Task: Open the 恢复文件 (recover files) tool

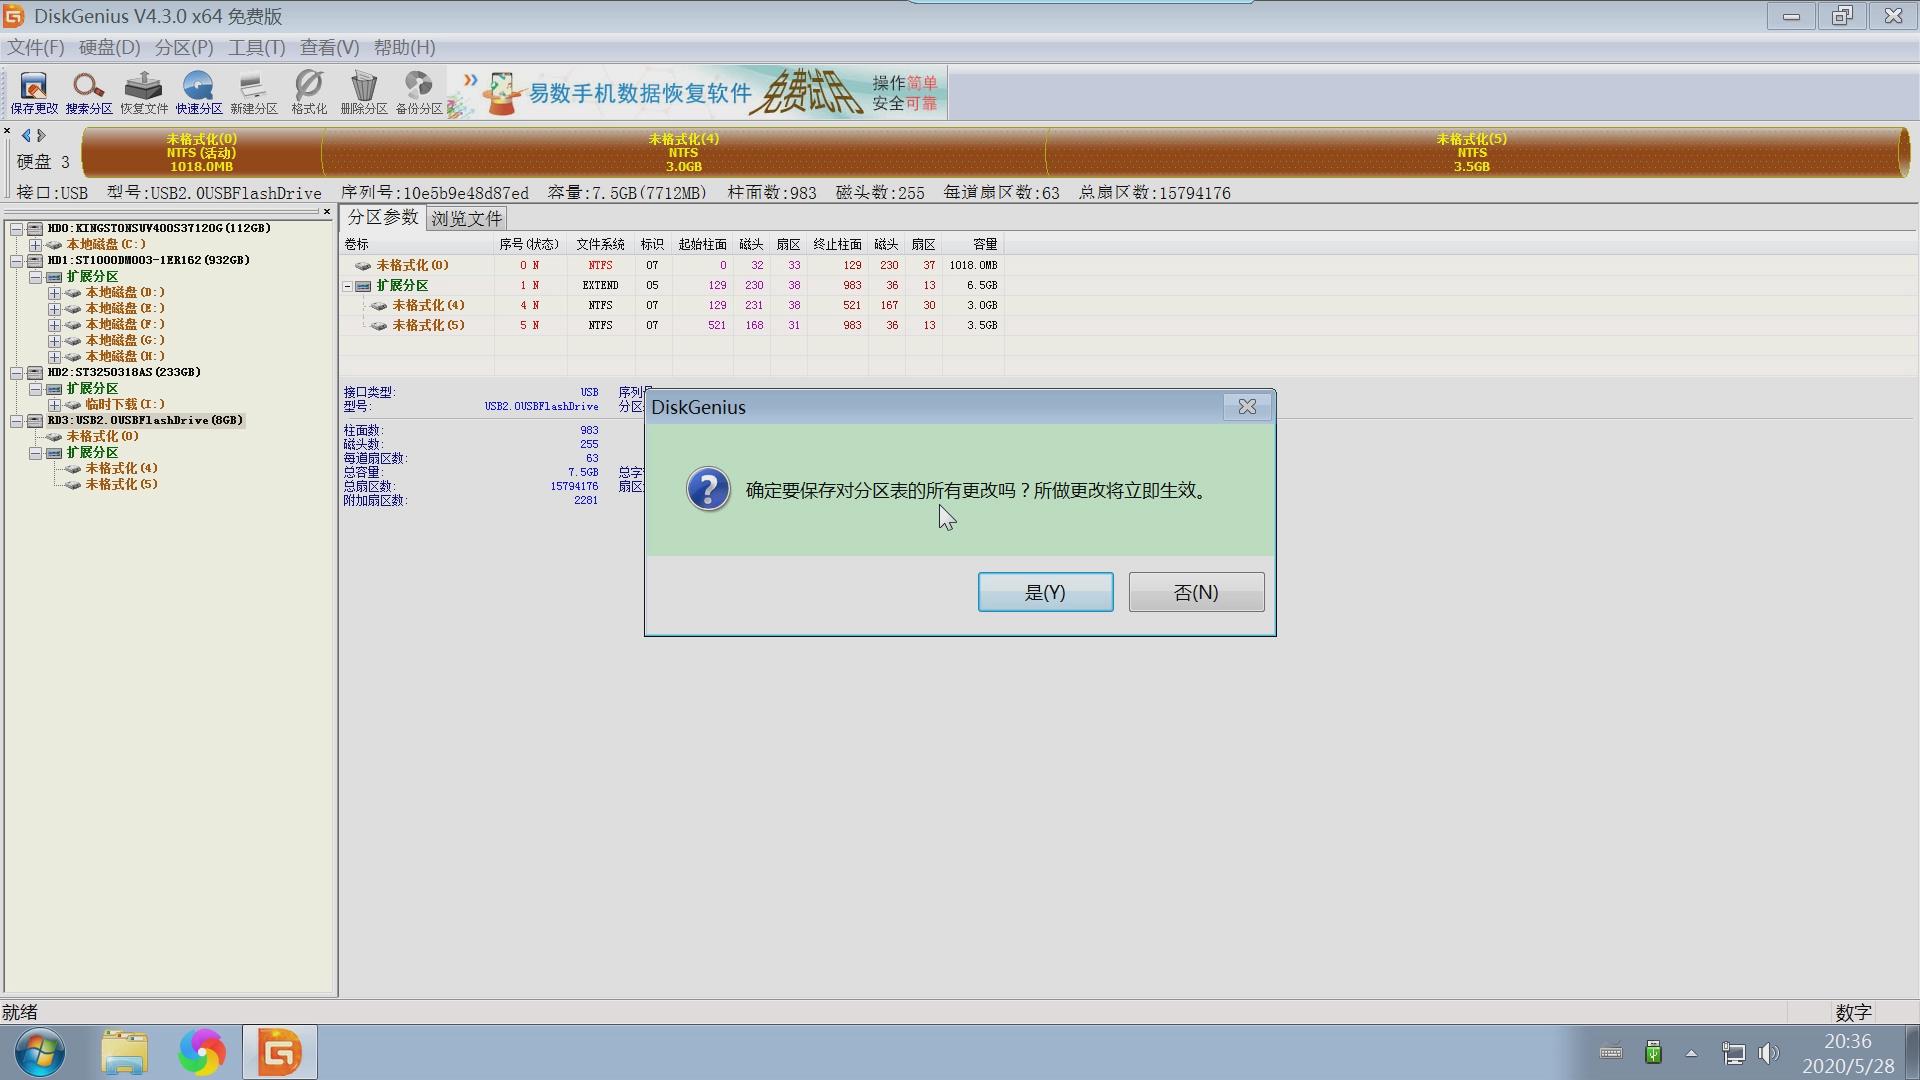Action: coord(143,92)
